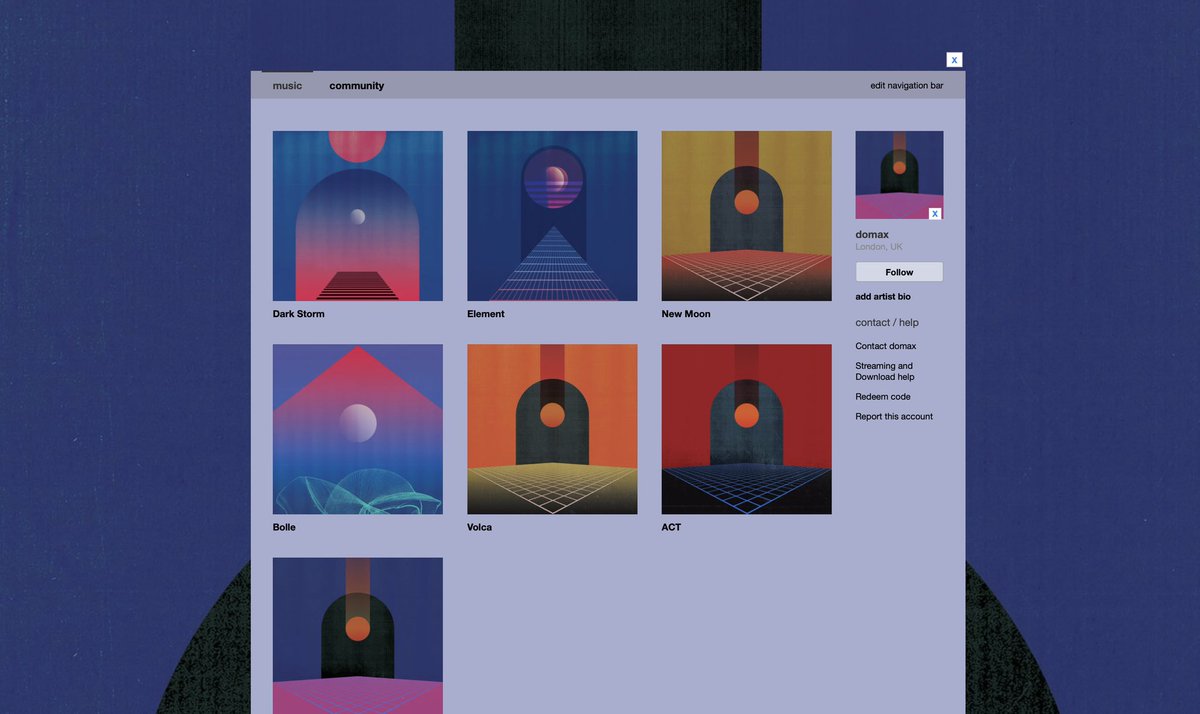Switch to the music tab

287,86
